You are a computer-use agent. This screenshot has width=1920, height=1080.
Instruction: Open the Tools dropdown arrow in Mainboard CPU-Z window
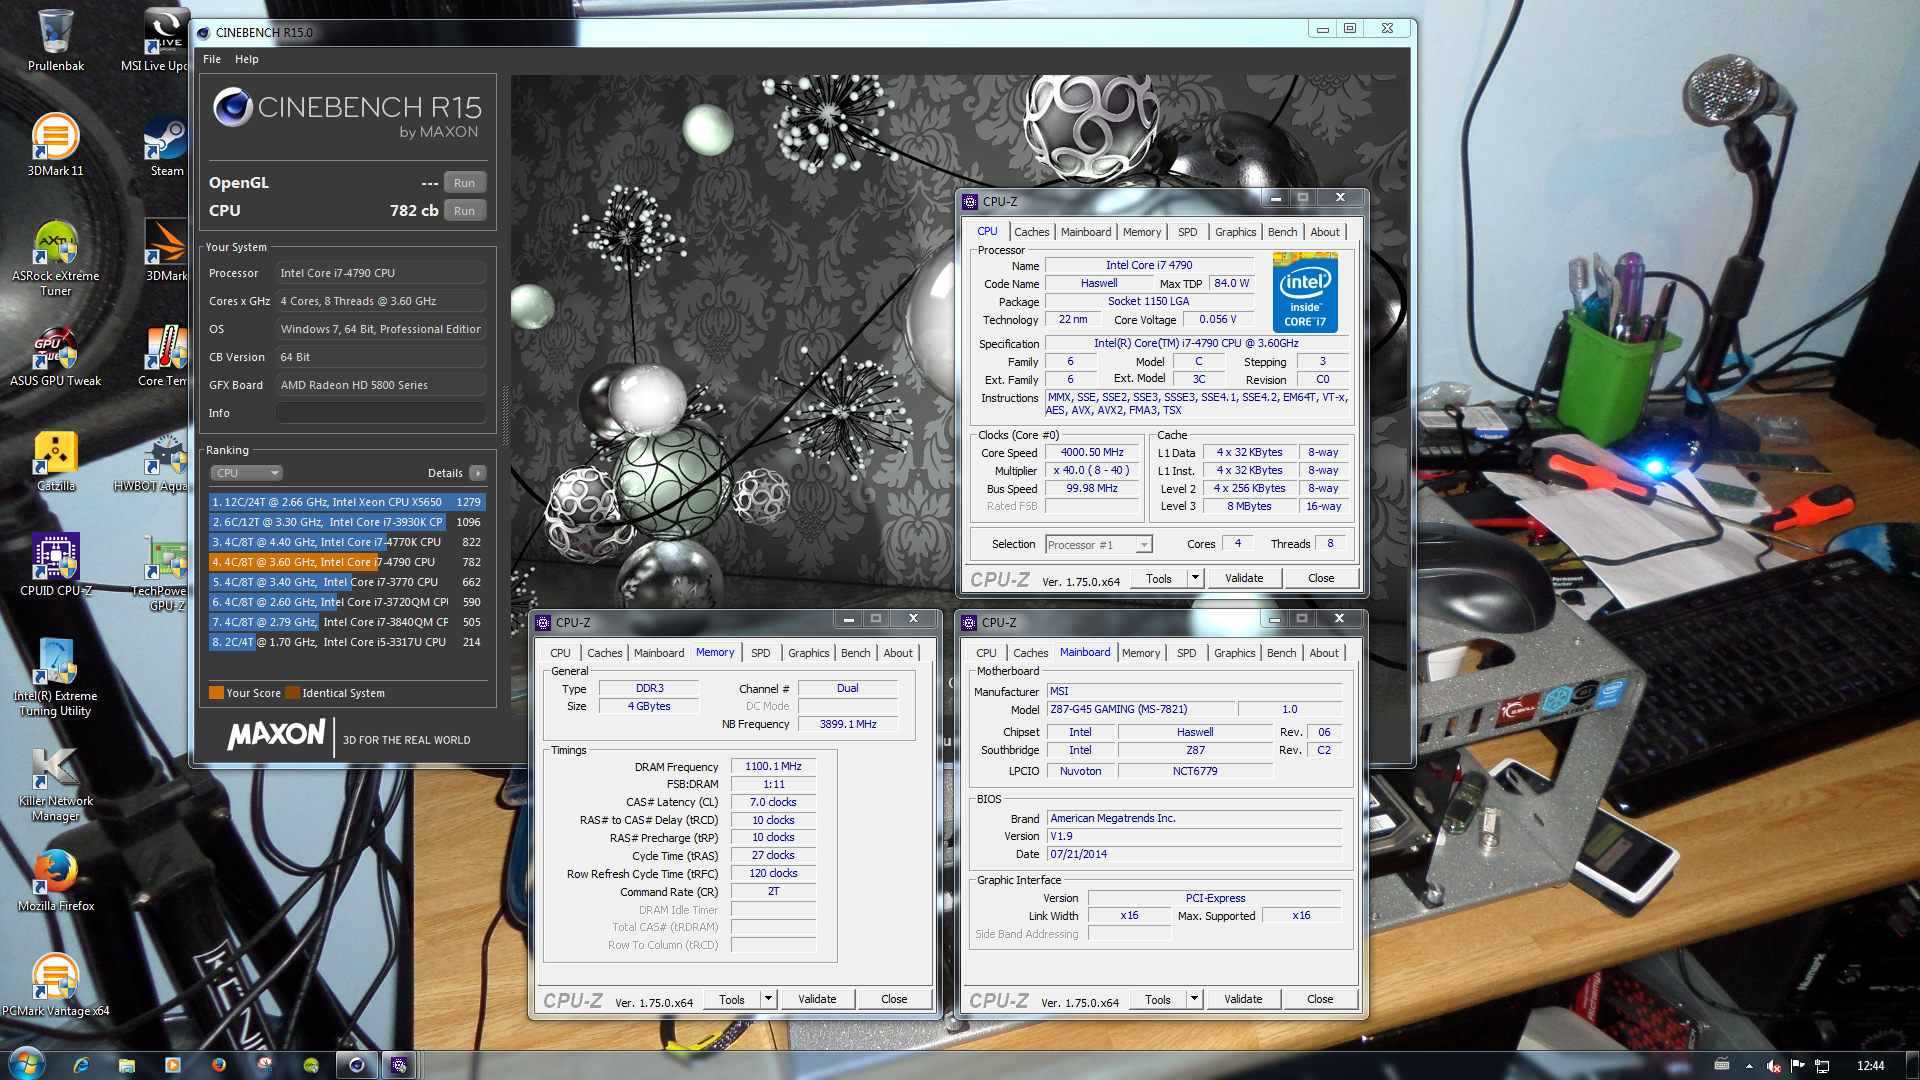pos(1194,999)
